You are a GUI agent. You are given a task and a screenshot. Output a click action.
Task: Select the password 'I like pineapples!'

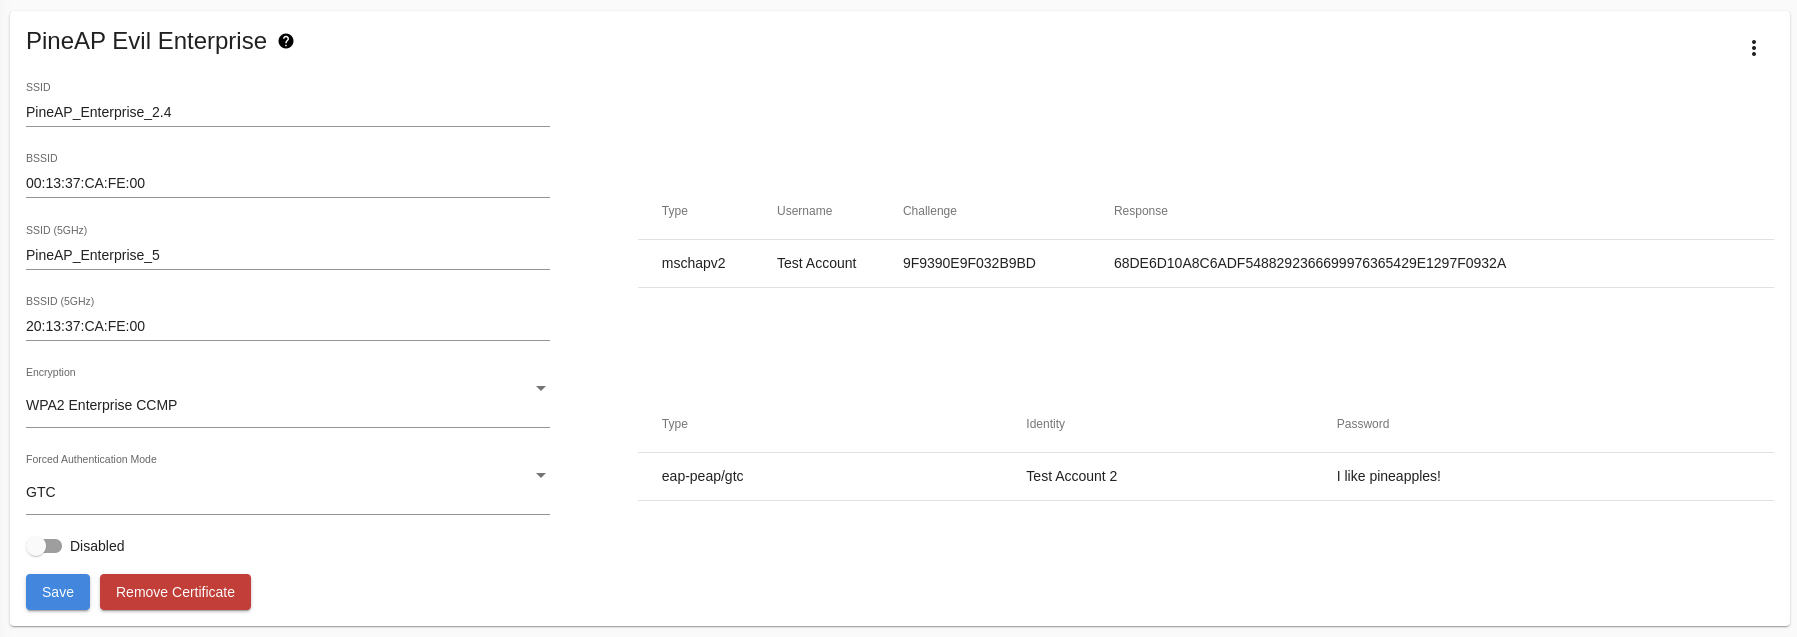coord(1389,476)
